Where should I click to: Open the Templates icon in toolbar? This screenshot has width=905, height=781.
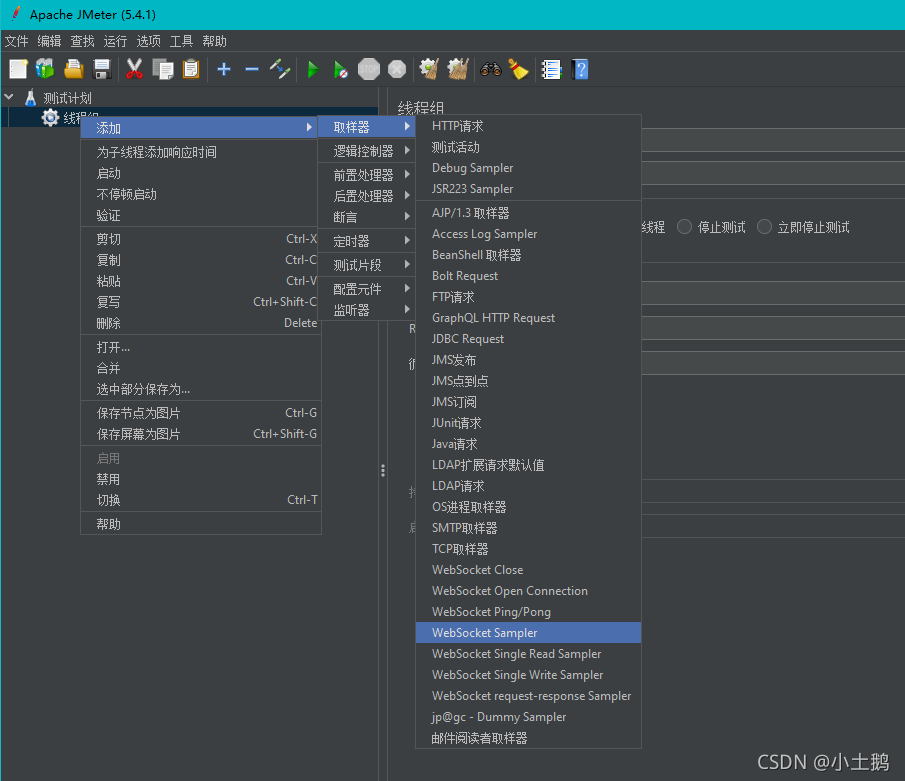[x=45, y=69]
